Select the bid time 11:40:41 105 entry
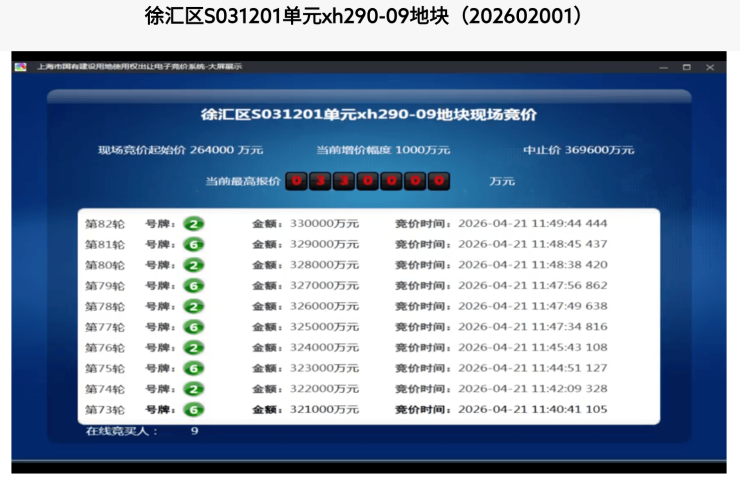The image size is (740, 479). pos(532,410)
